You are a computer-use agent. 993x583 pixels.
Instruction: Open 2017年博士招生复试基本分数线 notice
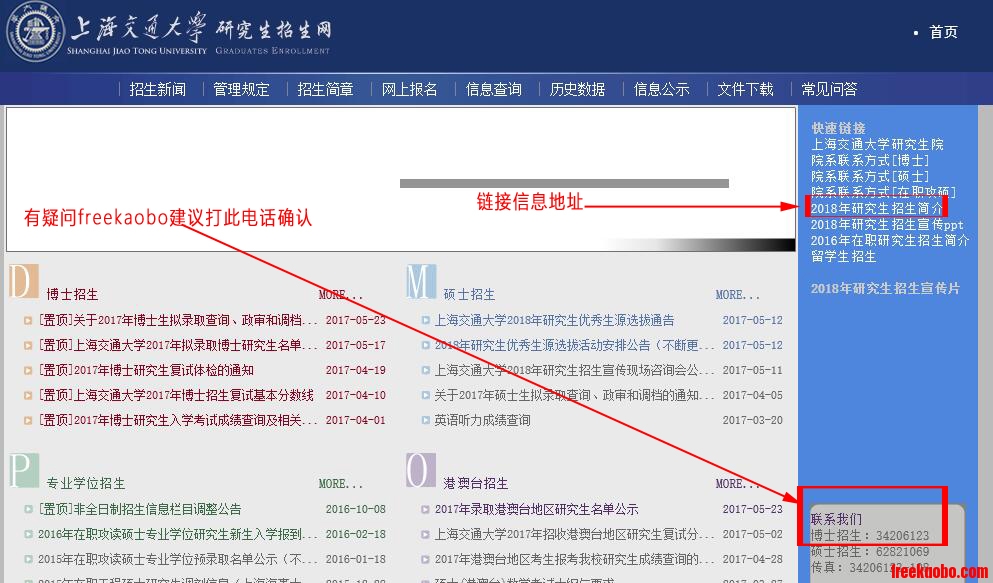(176, 396)
